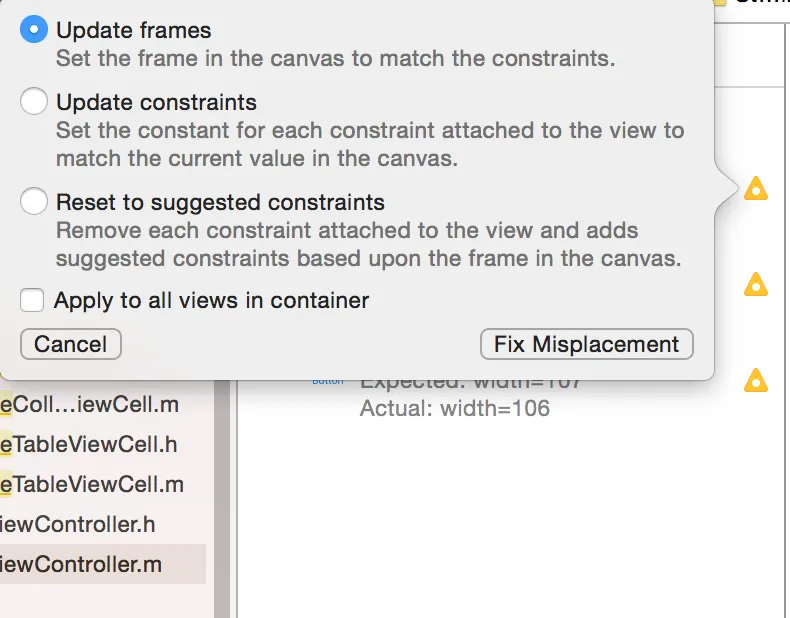Click the warning triangle the popover points to
The image size is (790, 618).
[x=756, y=188]
